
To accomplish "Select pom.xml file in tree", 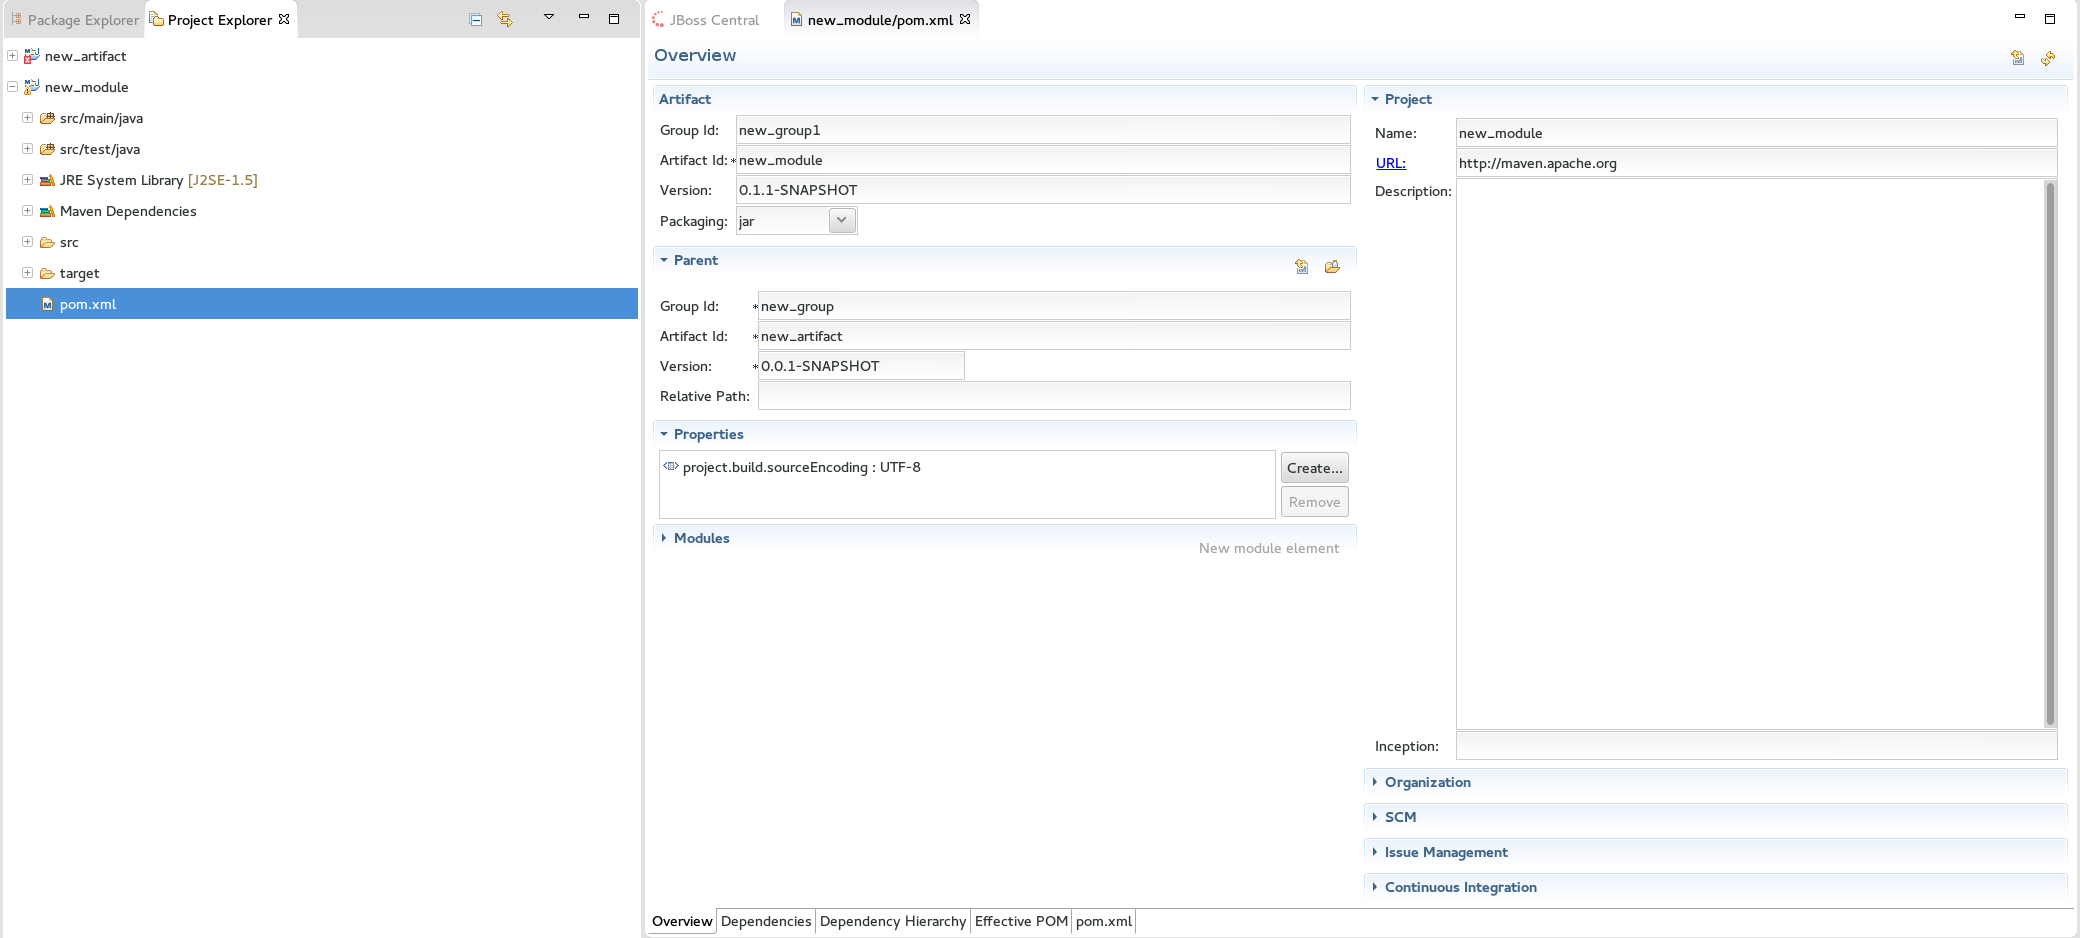I will (x=322, y=304).
